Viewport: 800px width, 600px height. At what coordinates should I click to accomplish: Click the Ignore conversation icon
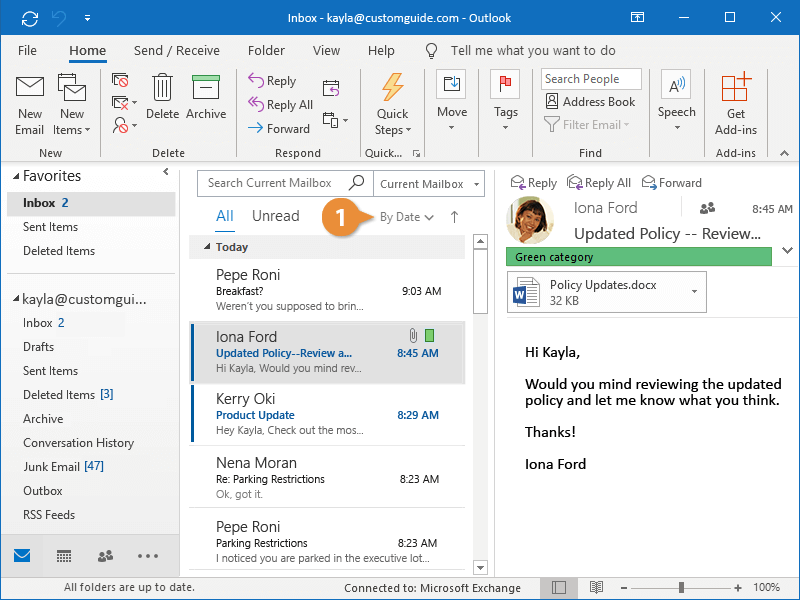coord(120,80)
